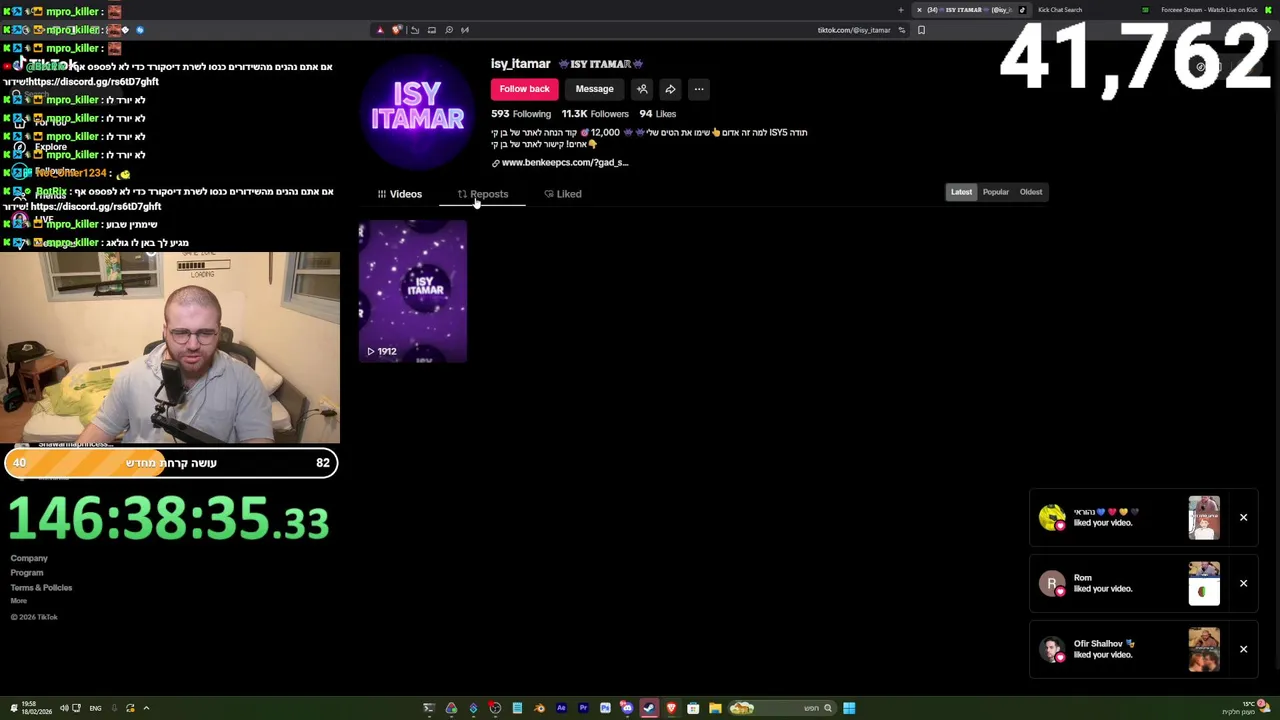Click the ENG language indicator
1280x720 pixels.
click(95, 708)
